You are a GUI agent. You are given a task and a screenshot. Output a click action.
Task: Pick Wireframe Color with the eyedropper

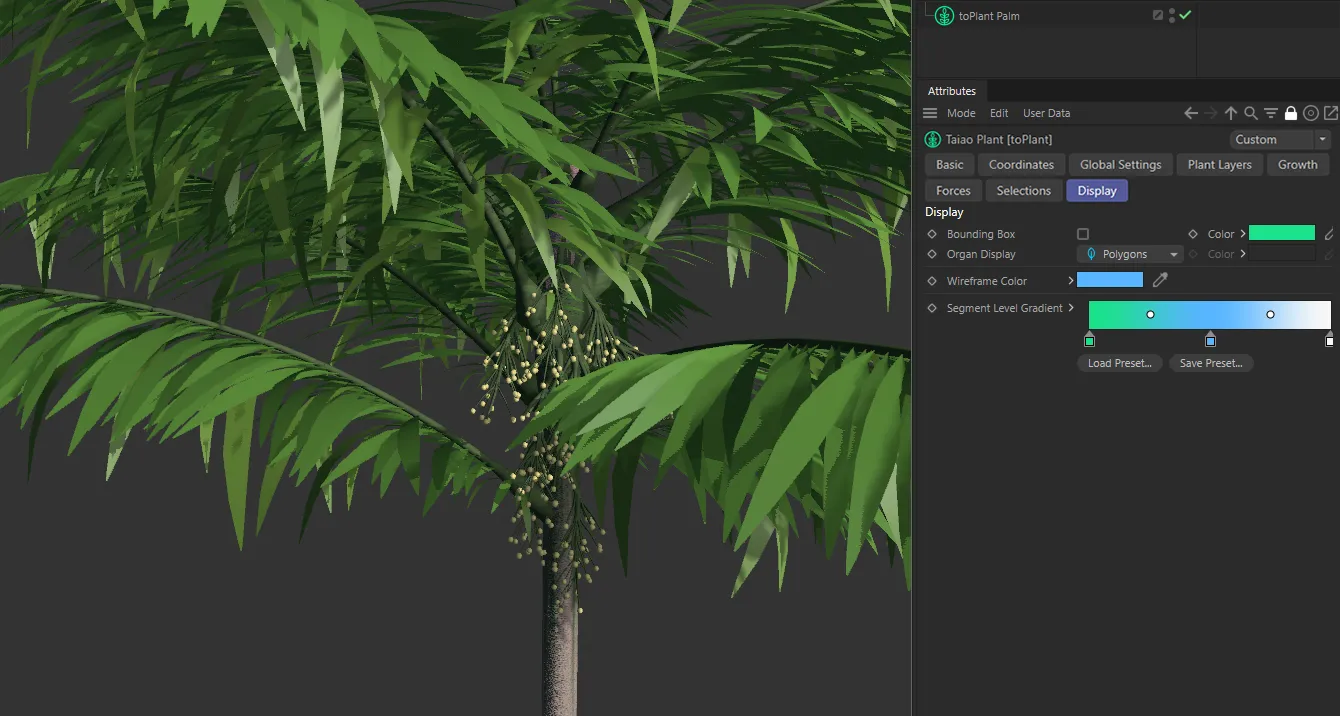(1160, 281)
